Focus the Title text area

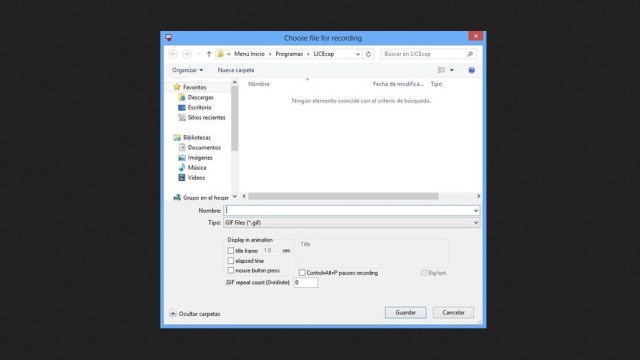click(373, 253)
